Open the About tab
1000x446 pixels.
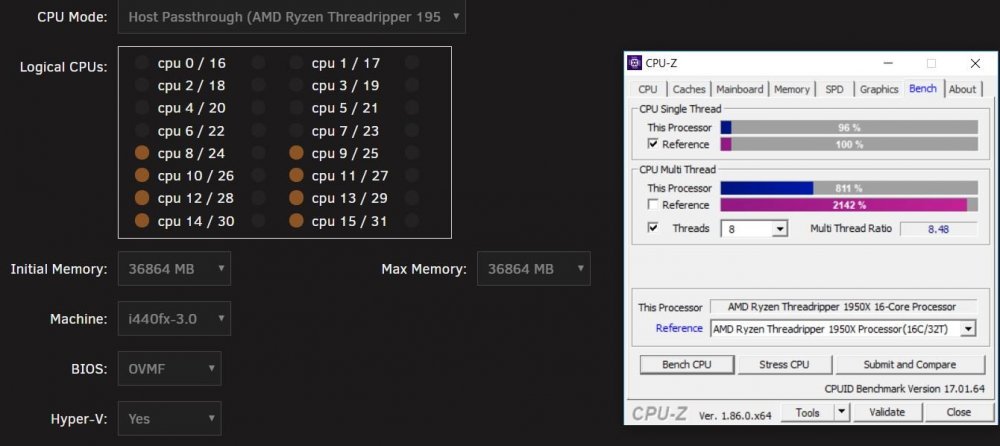(x=962, y=89)
